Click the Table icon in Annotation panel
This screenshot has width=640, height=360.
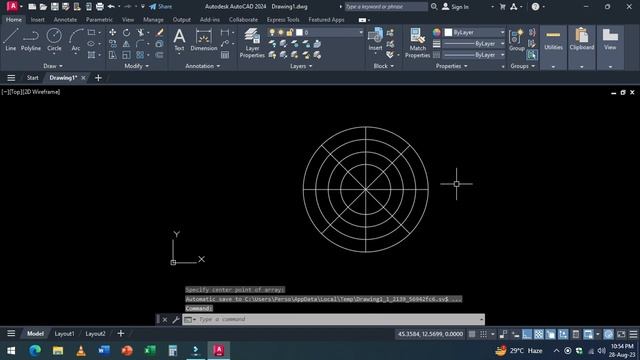pyautogui.click(x=225, y=55)
